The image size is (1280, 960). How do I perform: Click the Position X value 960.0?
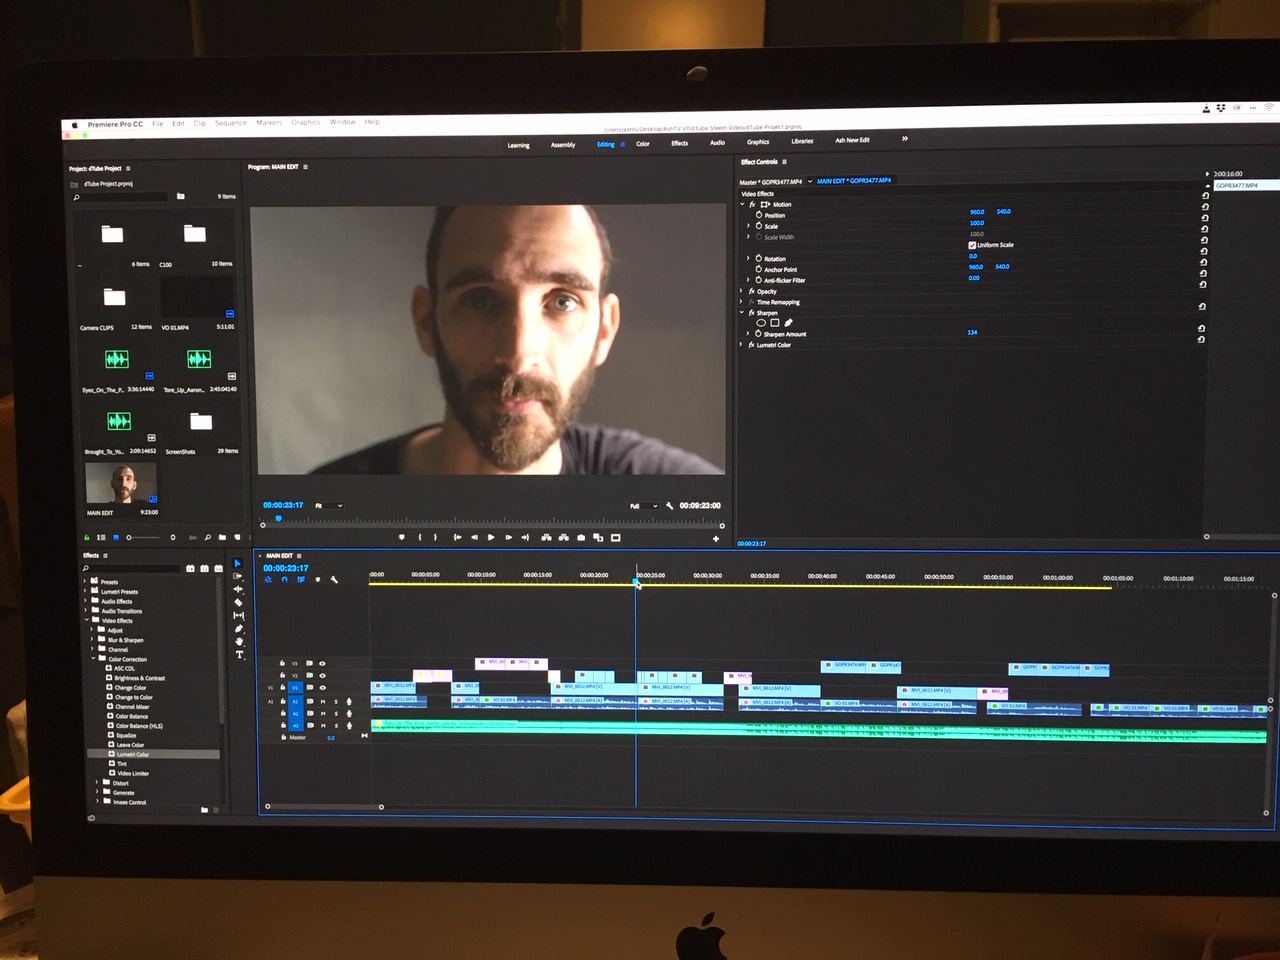[x=976, y=212]
